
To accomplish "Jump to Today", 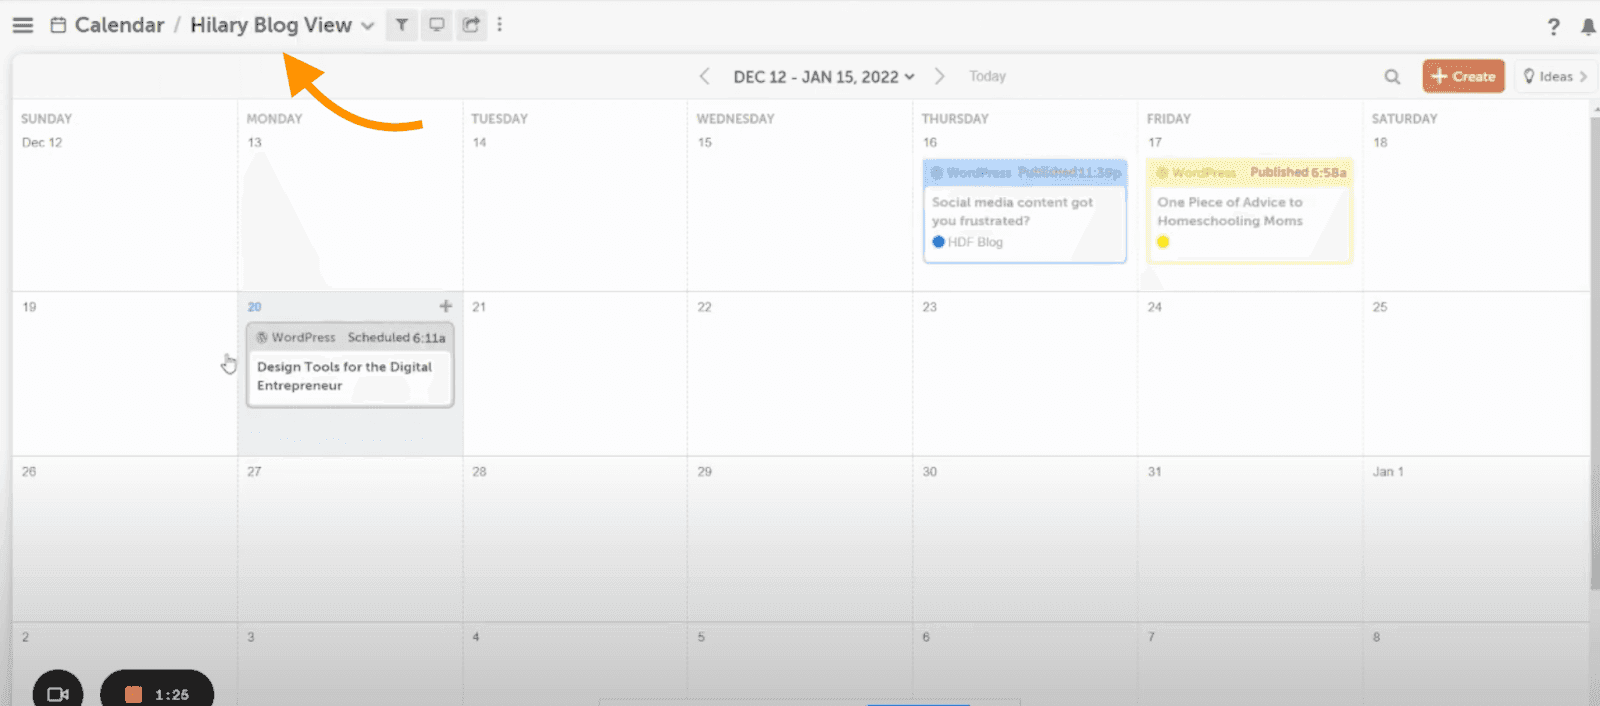I will [987, 76].
